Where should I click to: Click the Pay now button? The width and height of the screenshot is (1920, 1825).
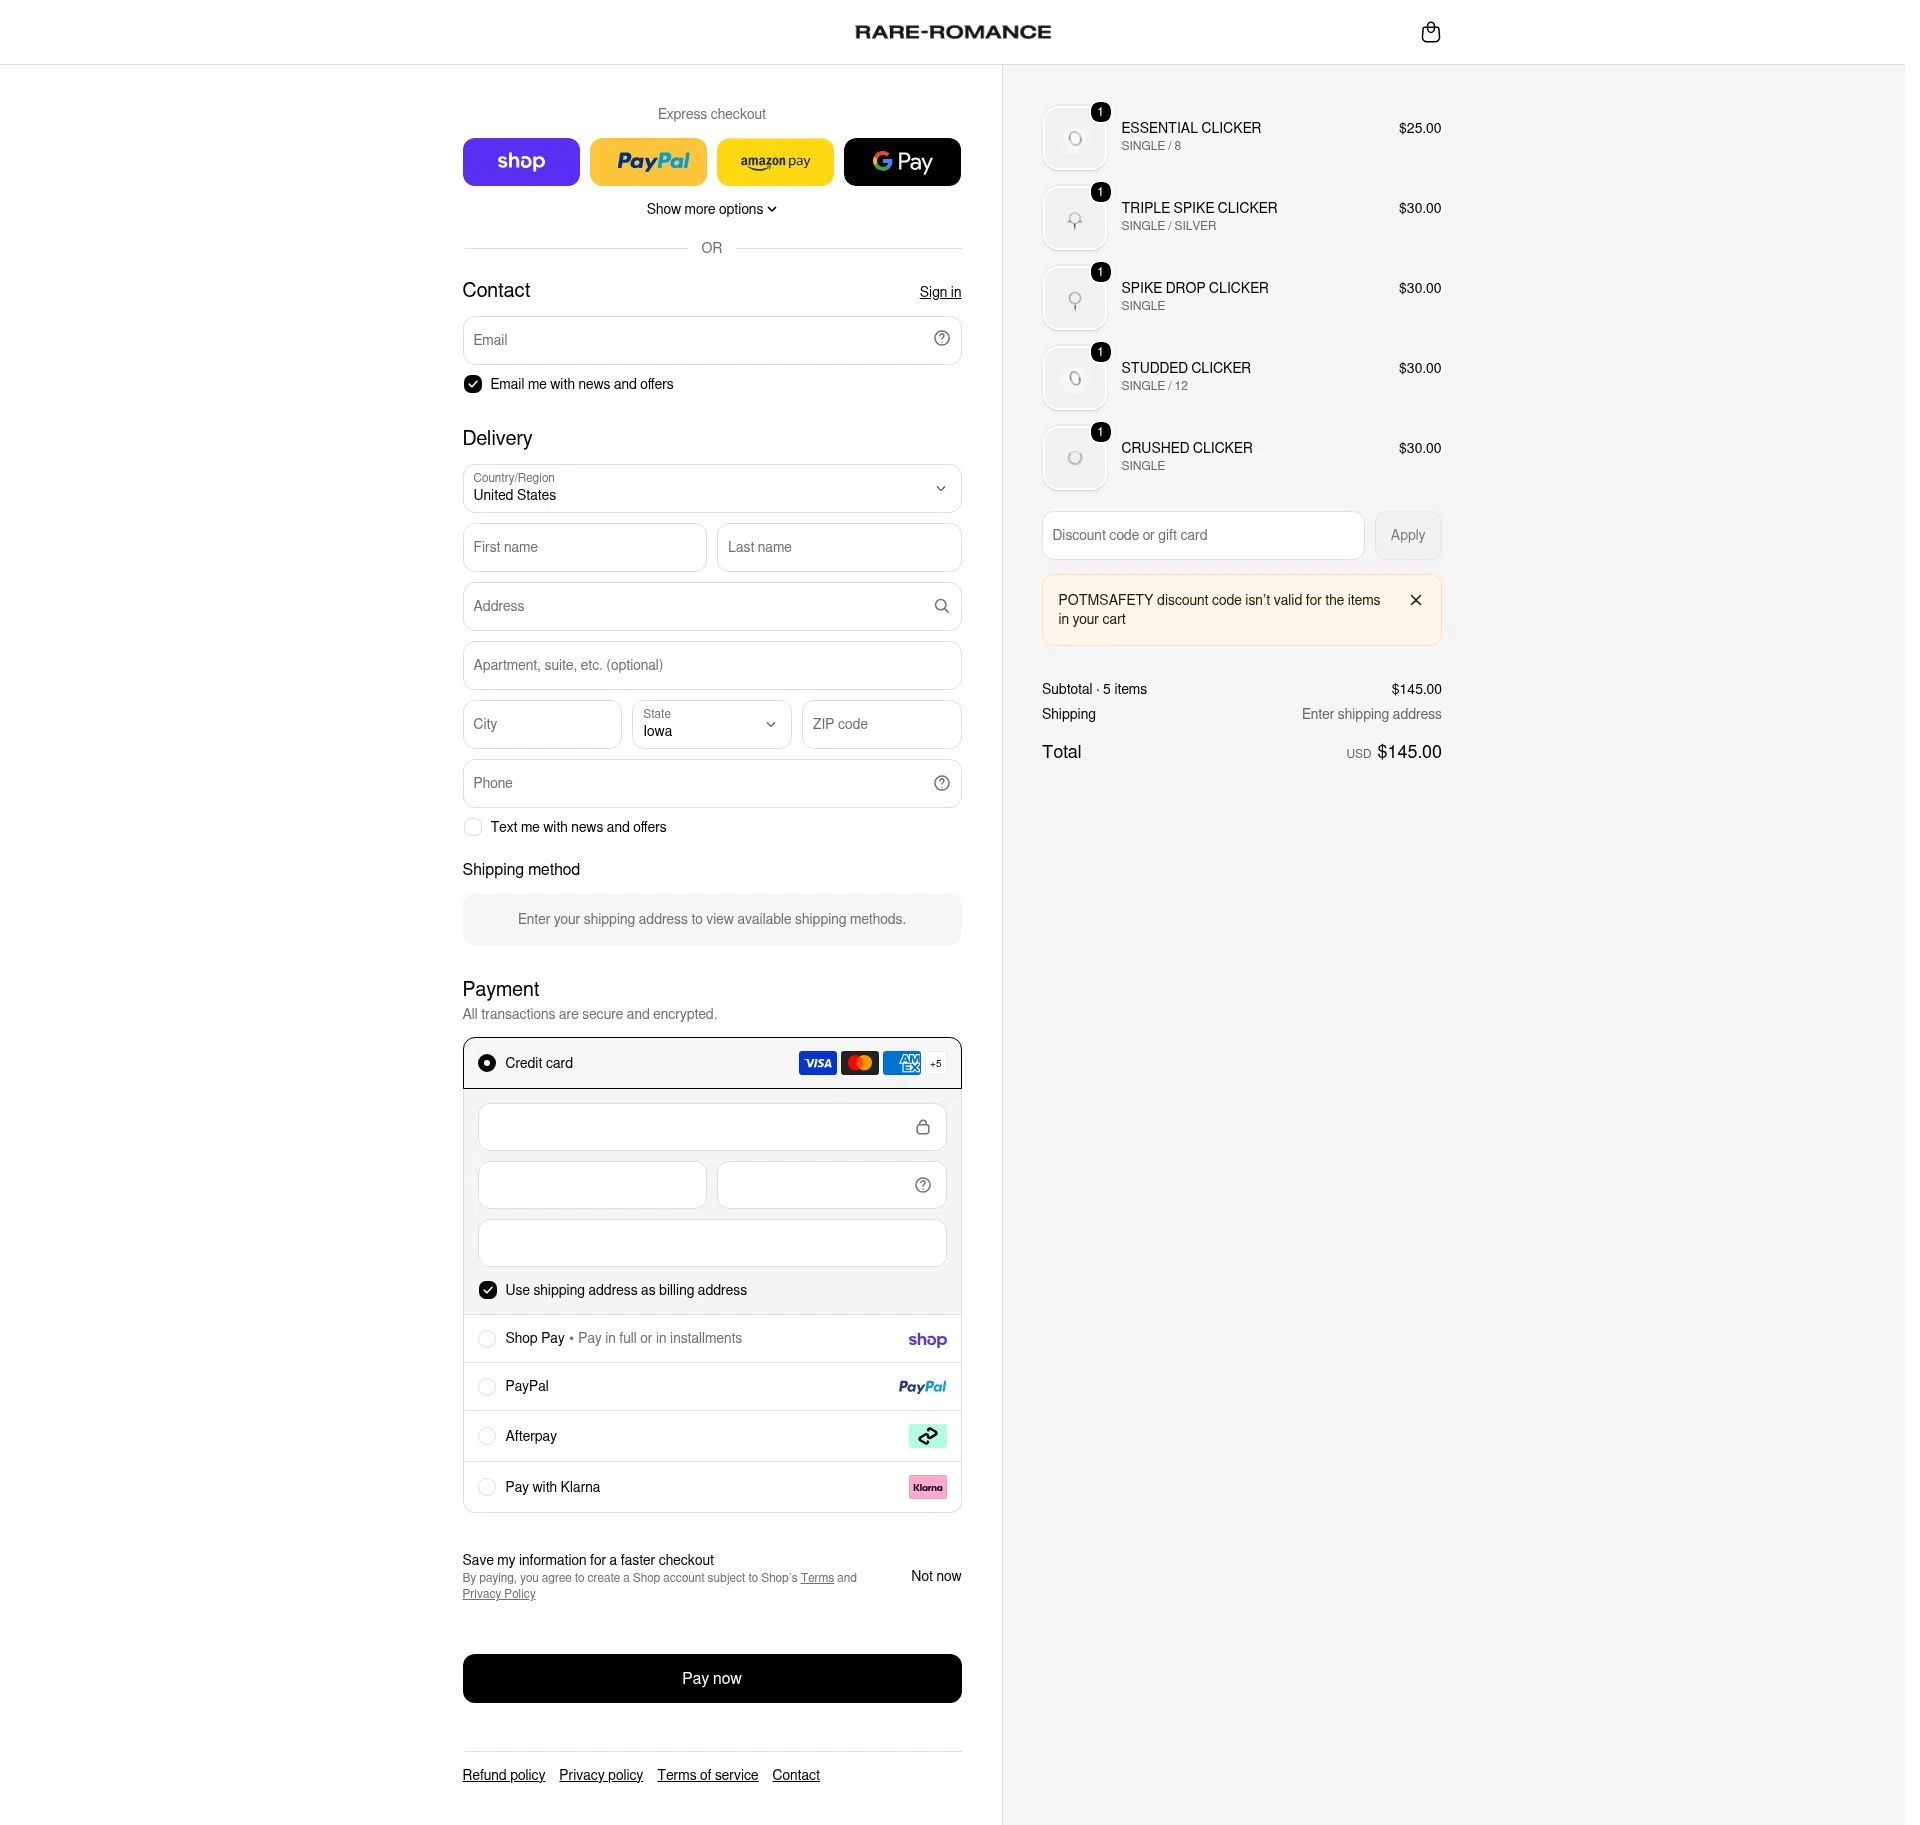712,1678
